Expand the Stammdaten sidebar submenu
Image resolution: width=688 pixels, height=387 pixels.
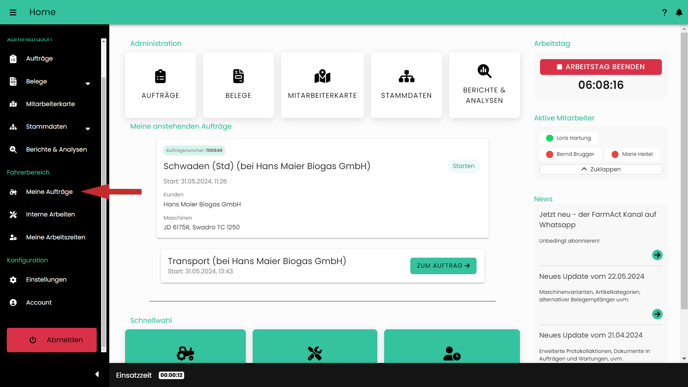(88, 129)
